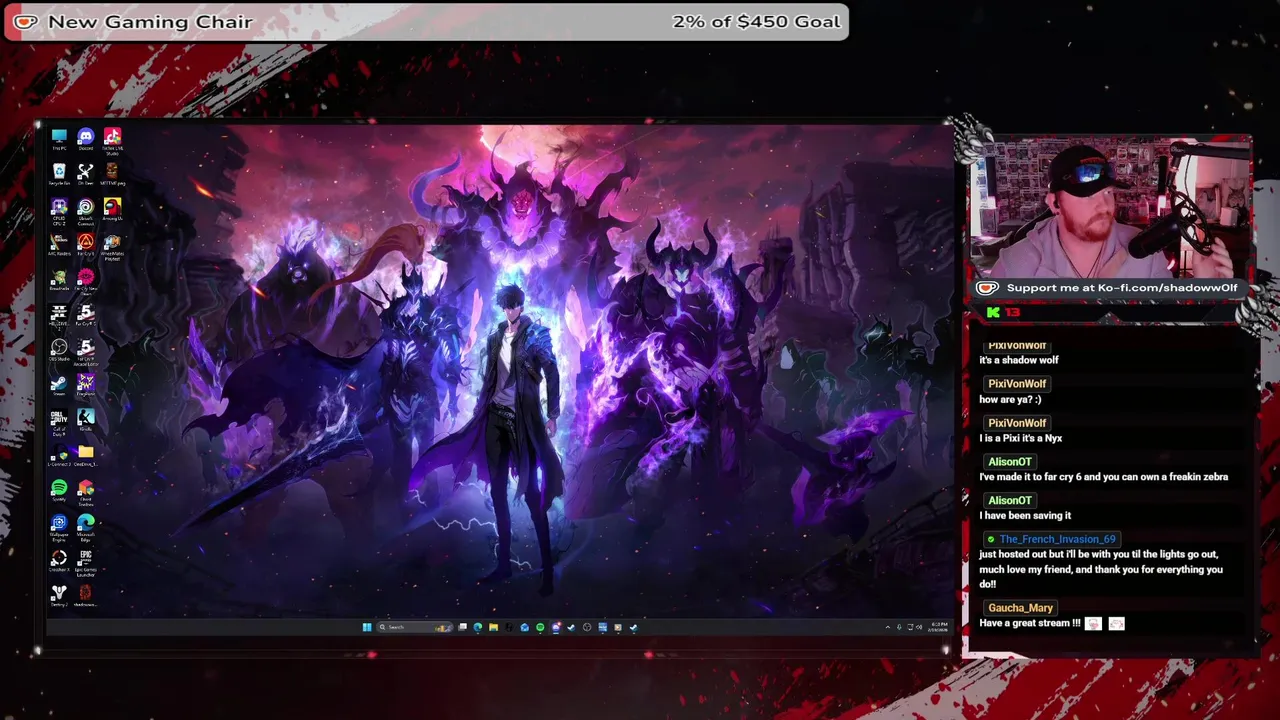The height and width of the screenshot is (720, 1280).
Task: Click chat message "it's a shadow wolf"
Action: click(1018, 360)
